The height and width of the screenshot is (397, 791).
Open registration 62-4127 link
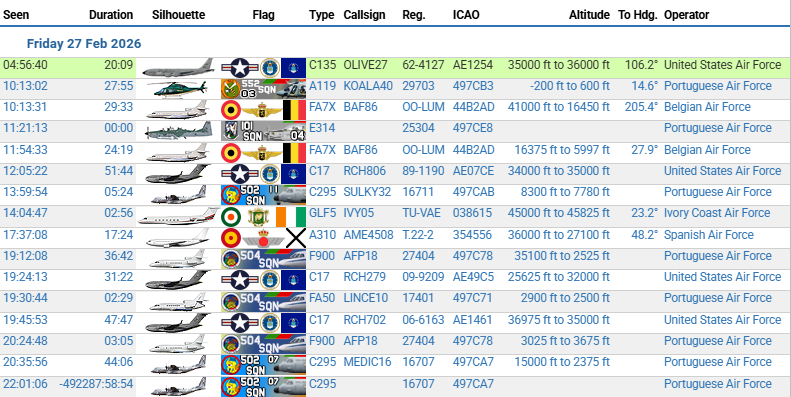pos(423,65)
